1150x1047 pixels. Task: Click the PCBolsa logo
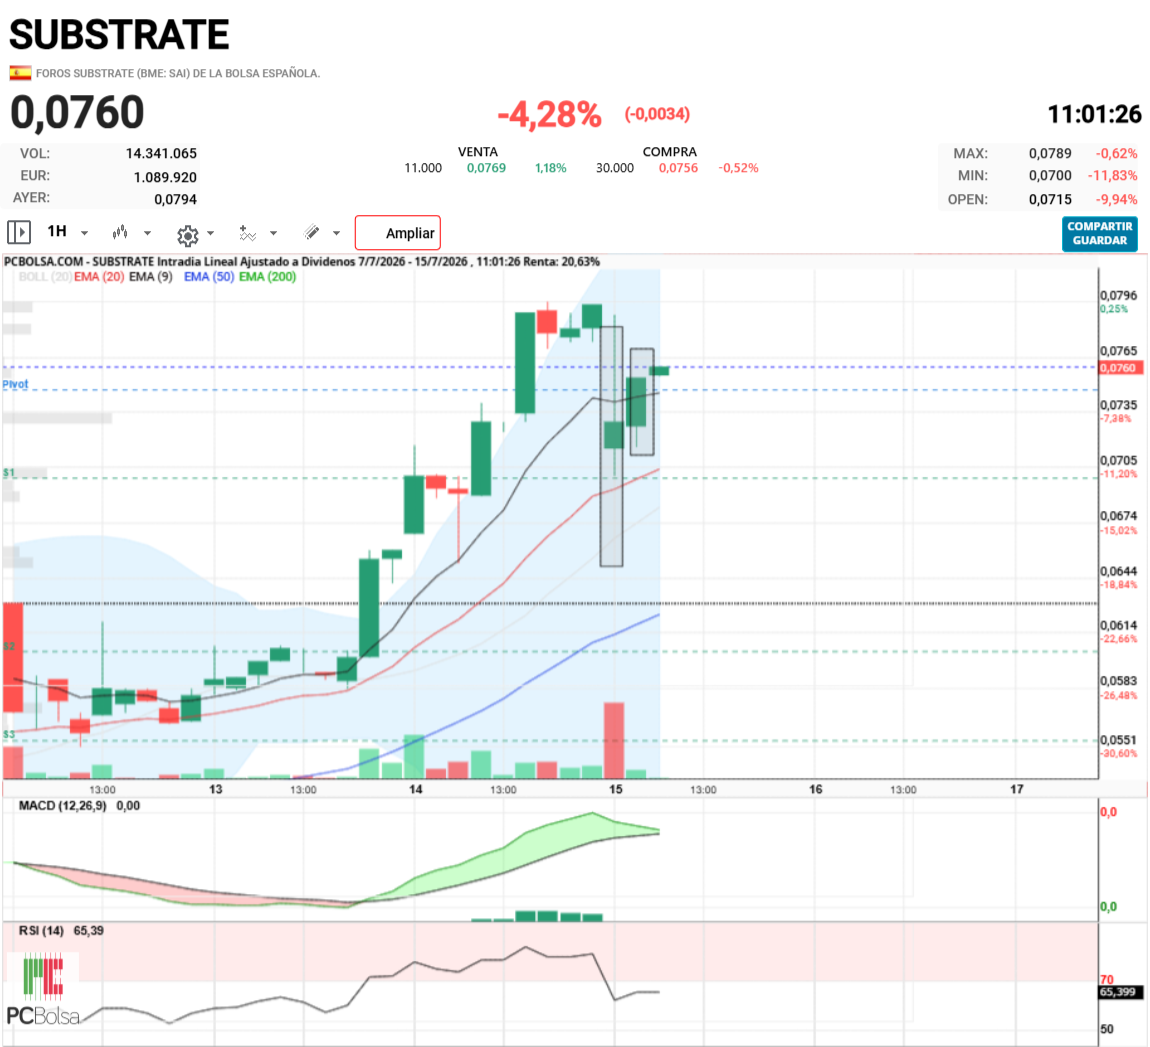click(x=43, y=989)
